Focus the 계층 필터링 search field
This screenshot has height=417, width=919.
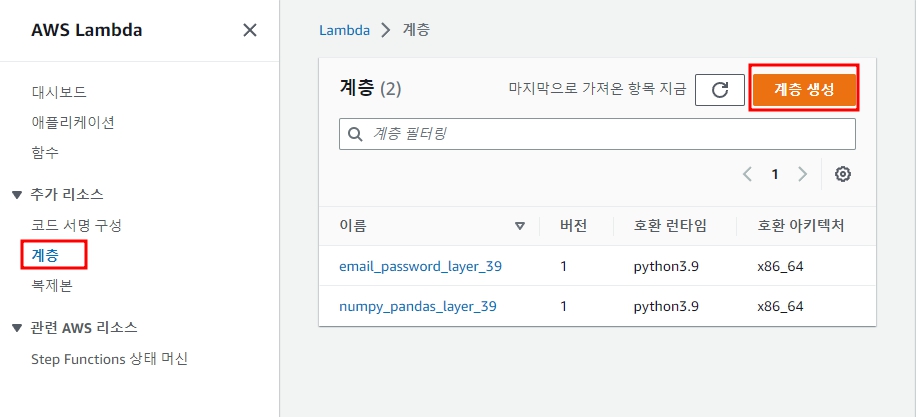(x=597, y=134)
